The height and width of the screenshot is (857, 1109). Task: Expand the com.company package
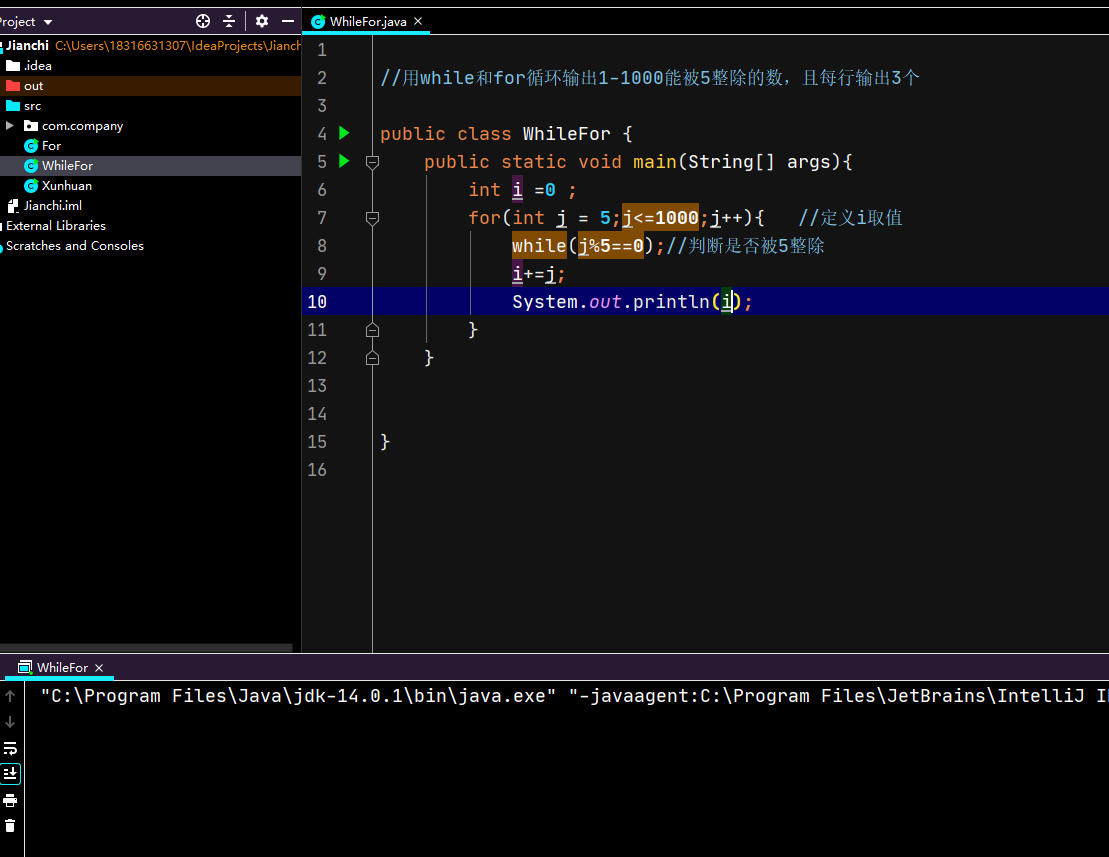[x=9, y=126]
